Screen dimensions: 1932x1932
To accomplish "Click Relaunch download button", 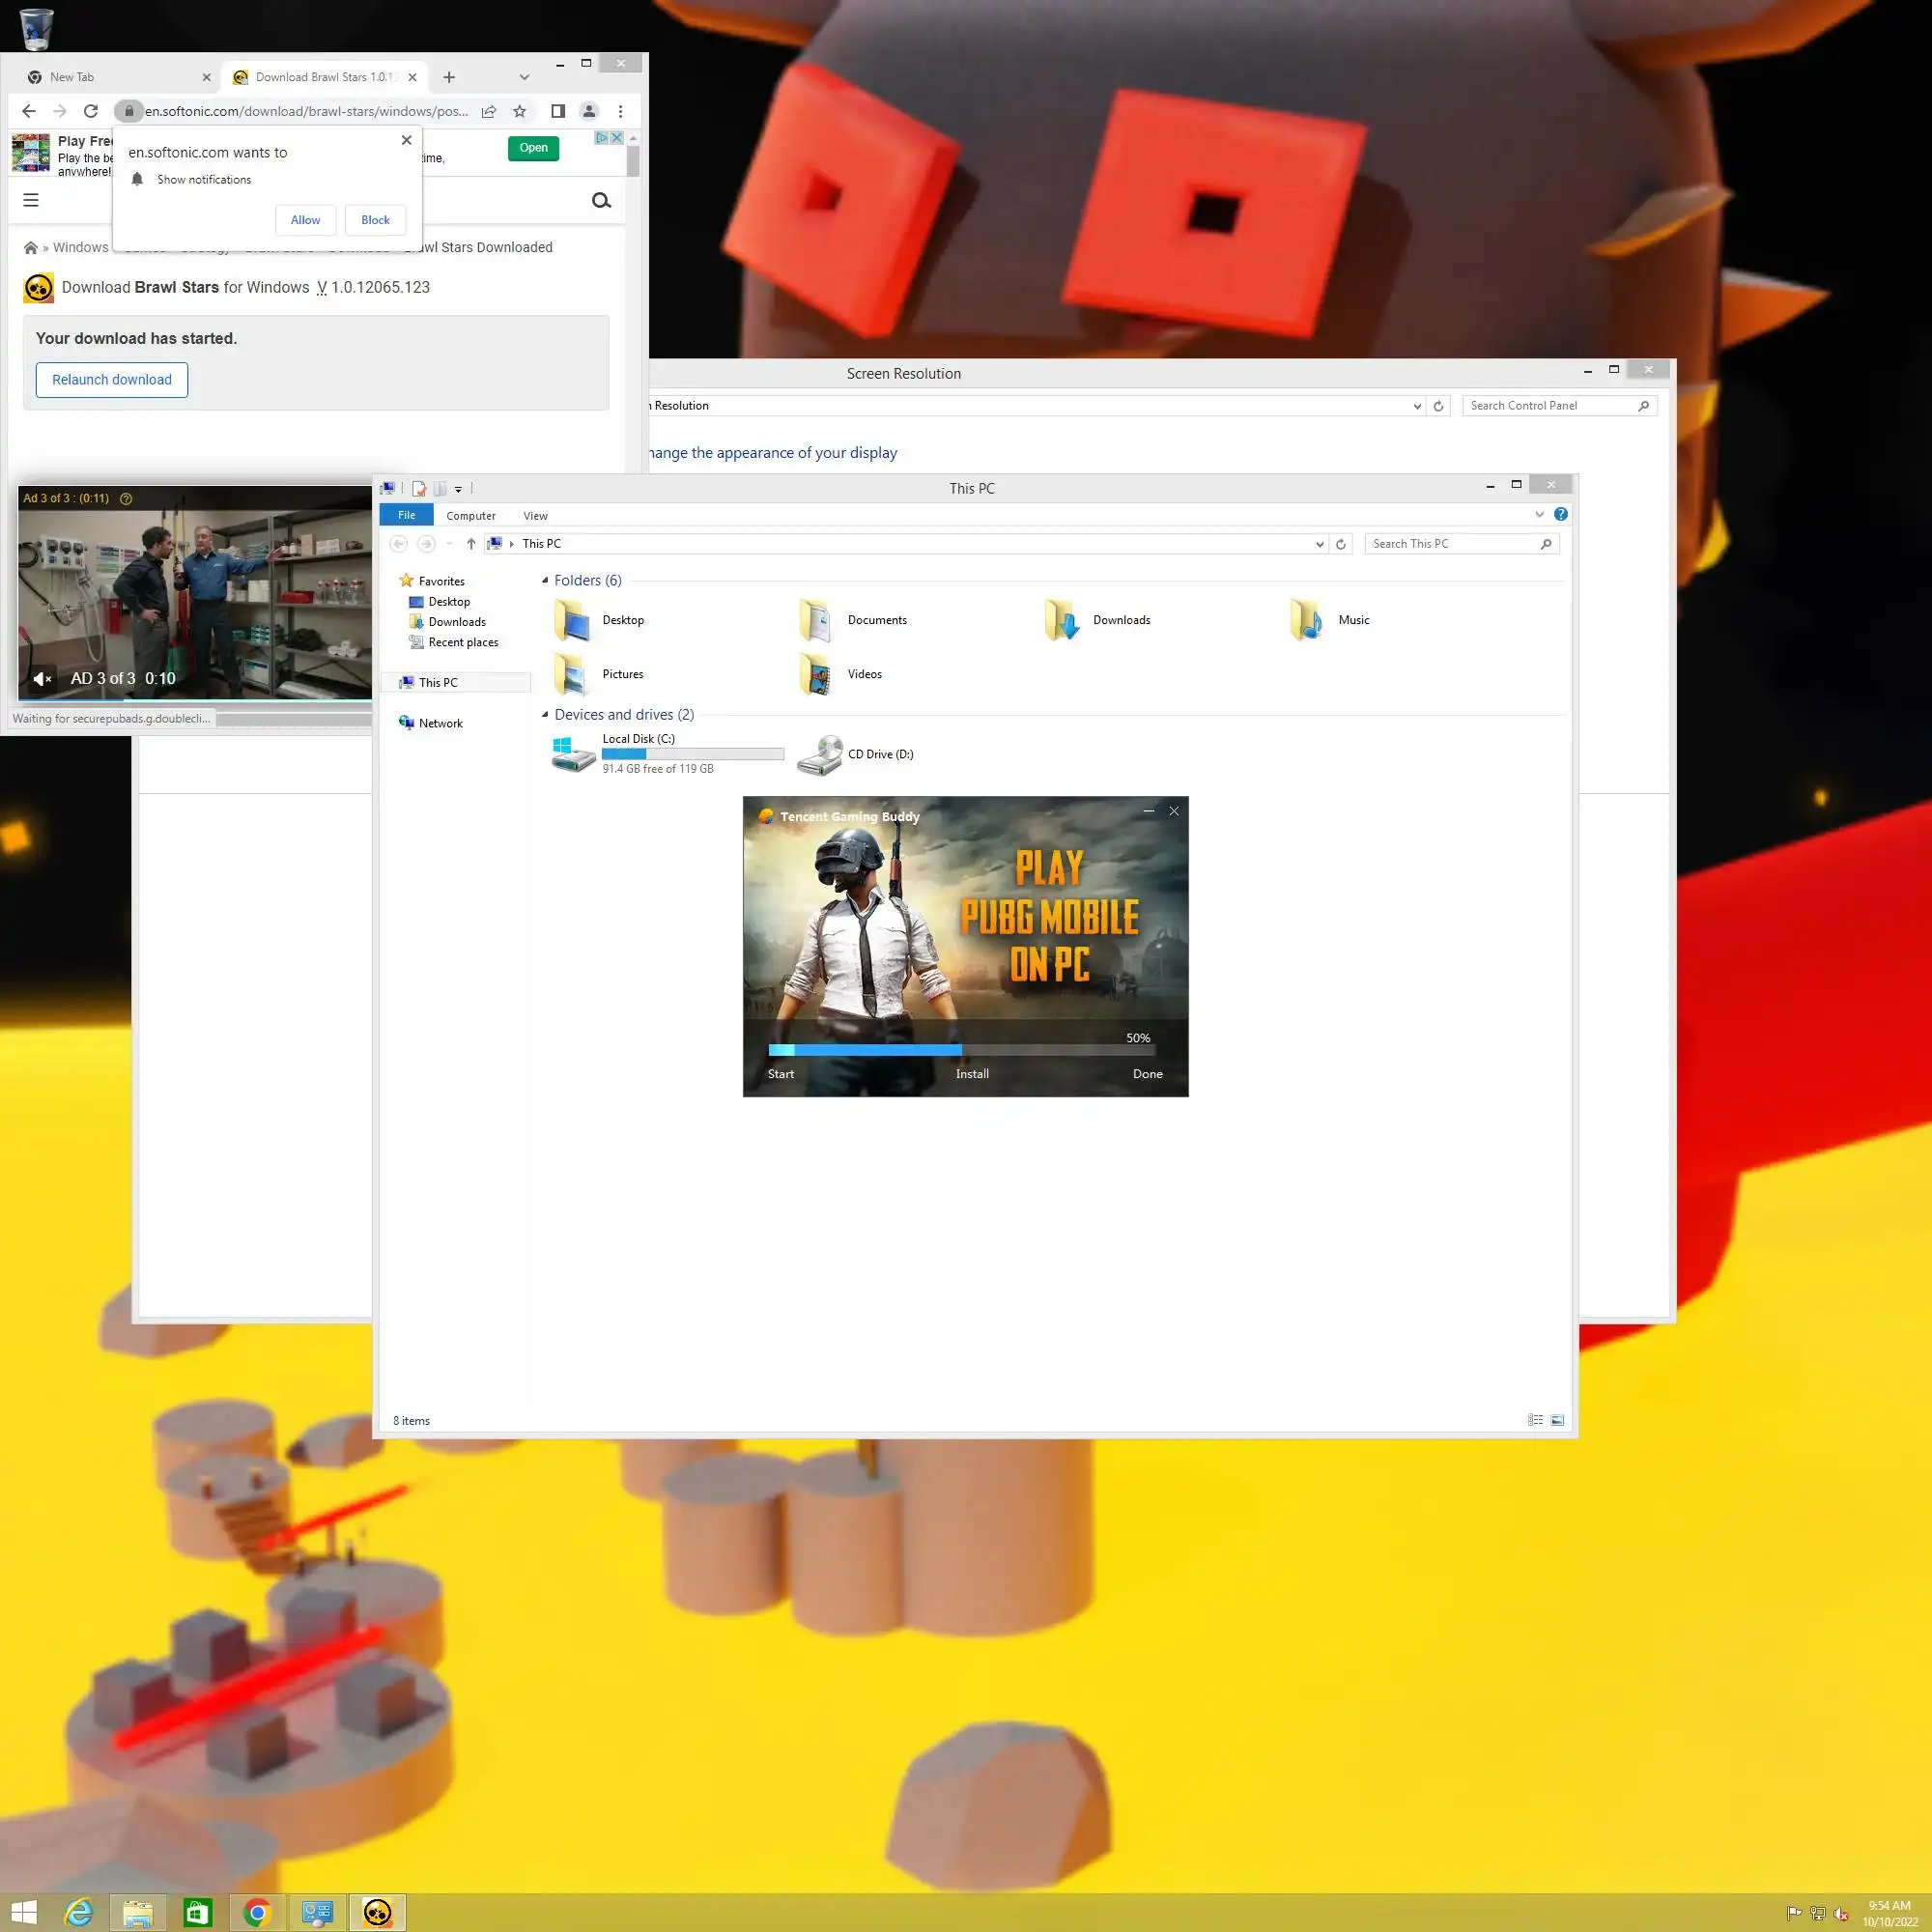I will pos(112,380).
